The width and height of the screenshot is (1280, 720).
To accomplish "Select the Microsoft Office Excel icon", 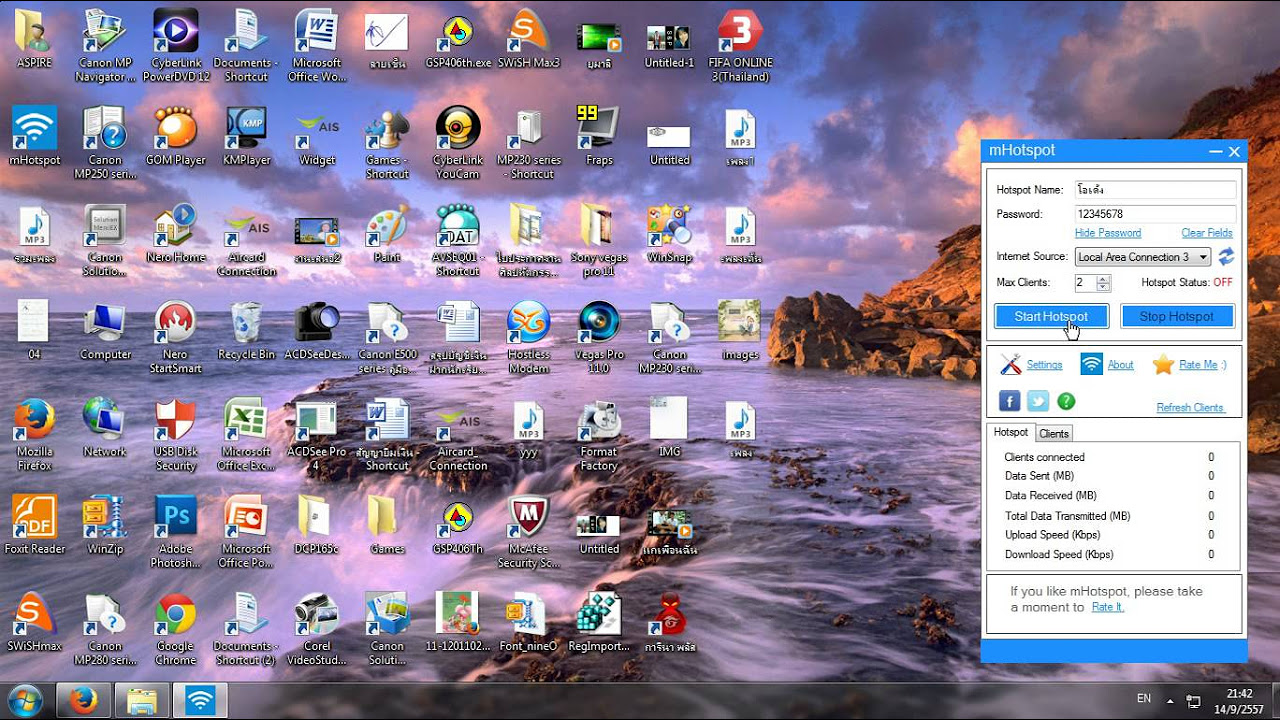I will pyautogui.click(x=246, y=435).
